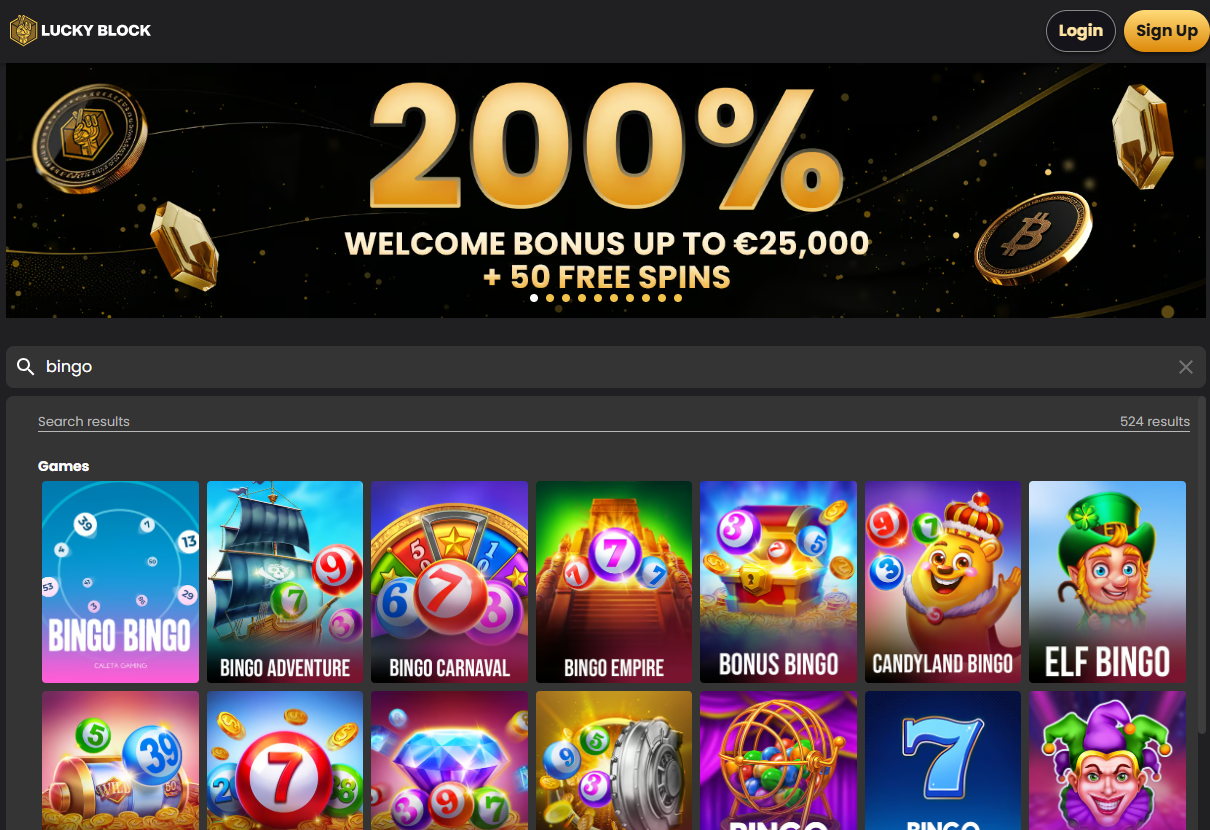The height and width of the screenshot is (830, 1210).
Task: Click the search magnifier icon
Action: [x=26, y=367]
